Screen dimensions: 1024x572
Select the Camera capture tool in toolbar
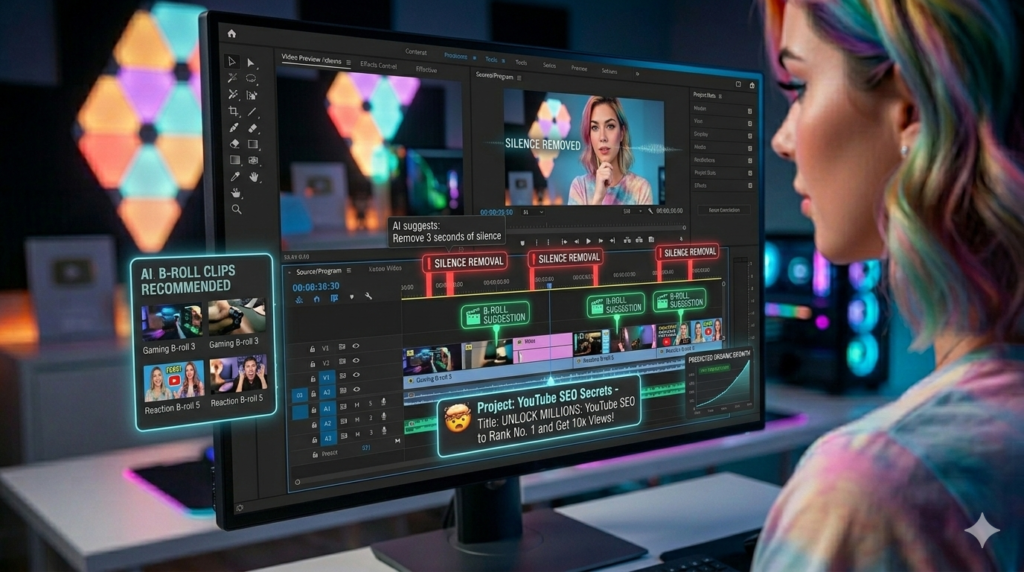[x=253, y=160]
